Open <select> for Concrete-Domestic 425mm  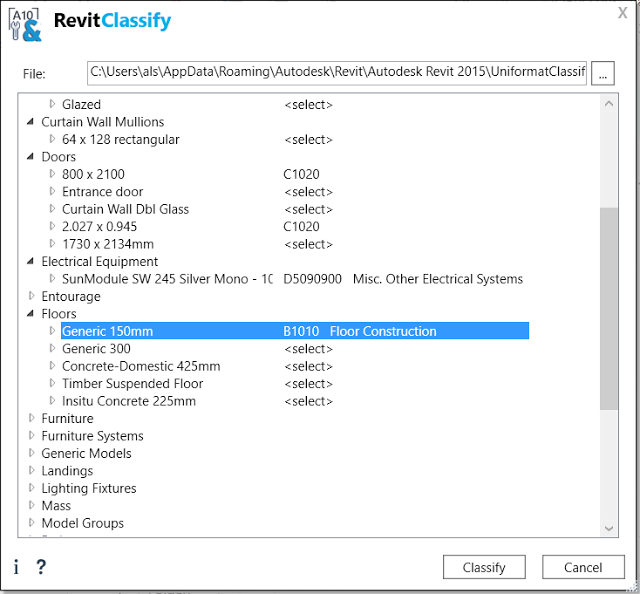coord(309,367)
